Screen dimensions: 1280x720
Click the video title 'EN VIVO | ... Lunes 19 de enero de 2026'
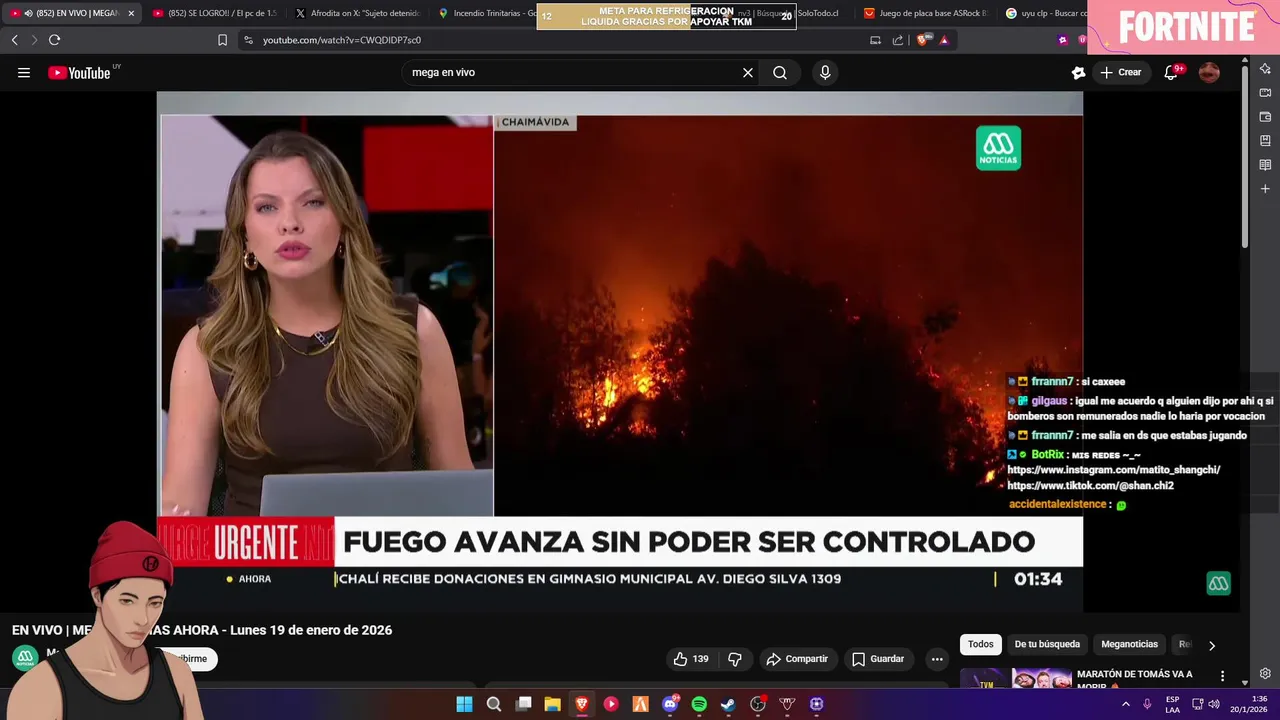pos(202,630)
